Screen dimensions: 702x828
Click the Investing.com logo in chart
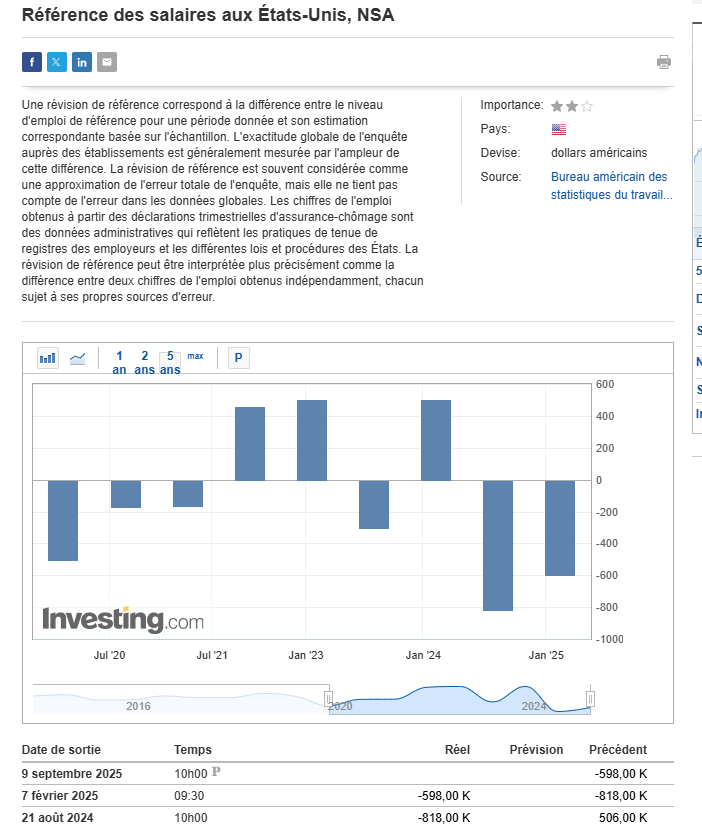pos(122,619)
